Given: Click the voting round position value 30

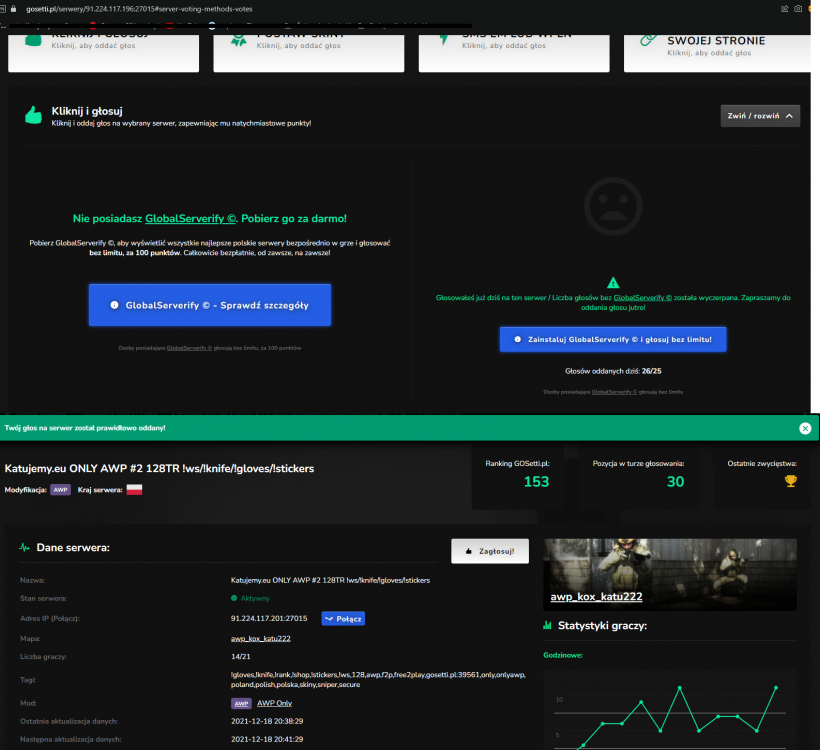Looking at the screenshot, I should [675, 482].
